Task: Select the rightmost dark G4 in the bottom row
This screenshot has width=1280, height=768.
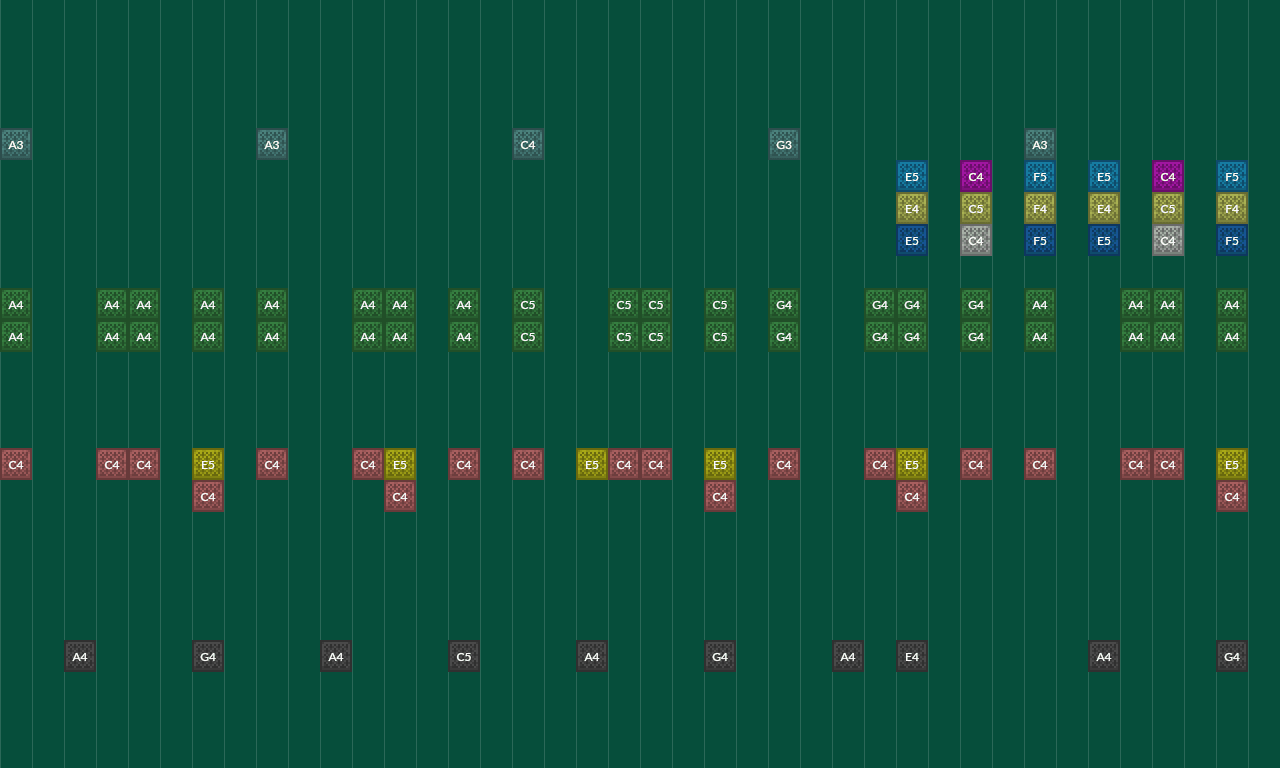Action: [1232, 656]
